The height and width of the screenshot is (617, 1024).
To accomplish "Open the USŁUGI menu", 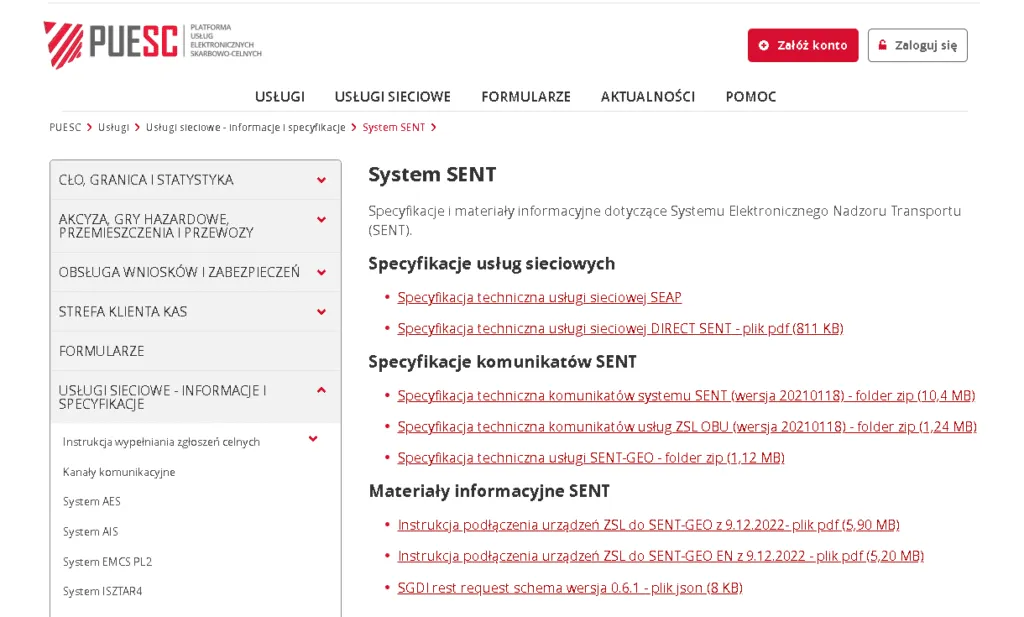I will point(280,97).
